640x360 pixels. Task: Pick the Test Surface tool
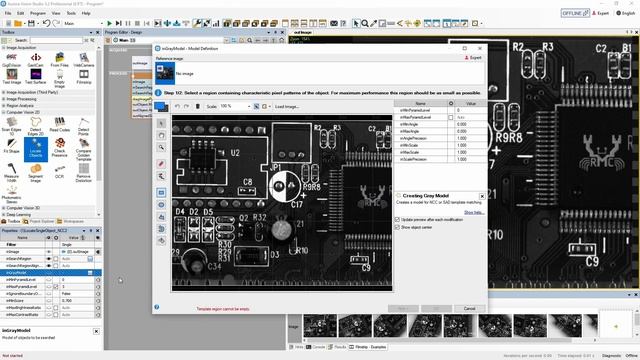pos(36,77)
